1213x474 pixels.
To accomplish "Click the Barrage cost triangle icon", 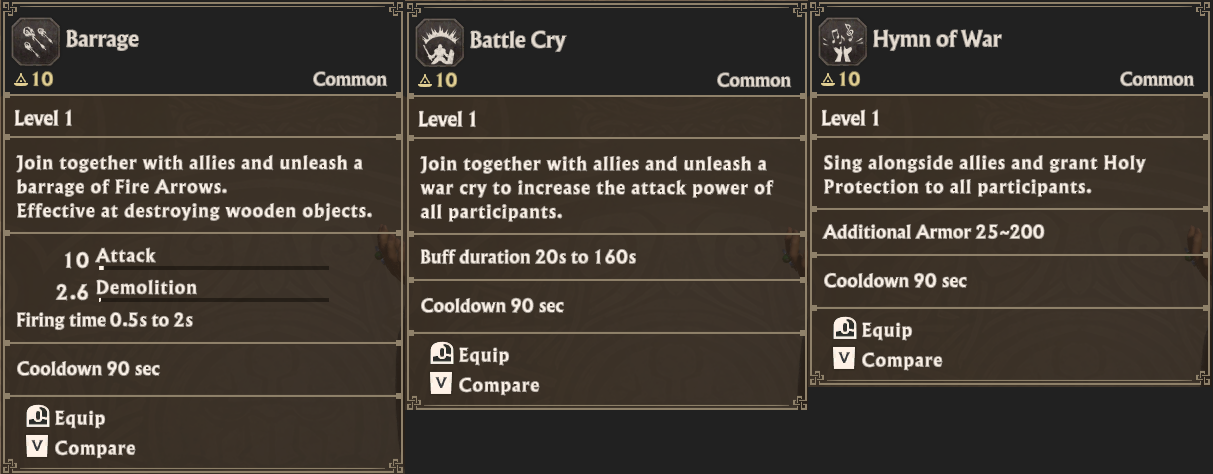I will pyautogui.click(x=23, y=80).
